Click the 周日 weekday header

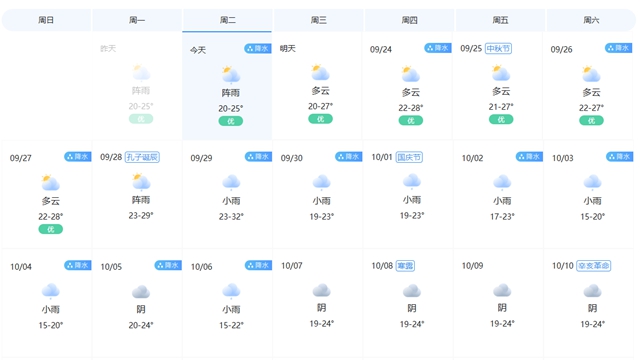[46, 20]
